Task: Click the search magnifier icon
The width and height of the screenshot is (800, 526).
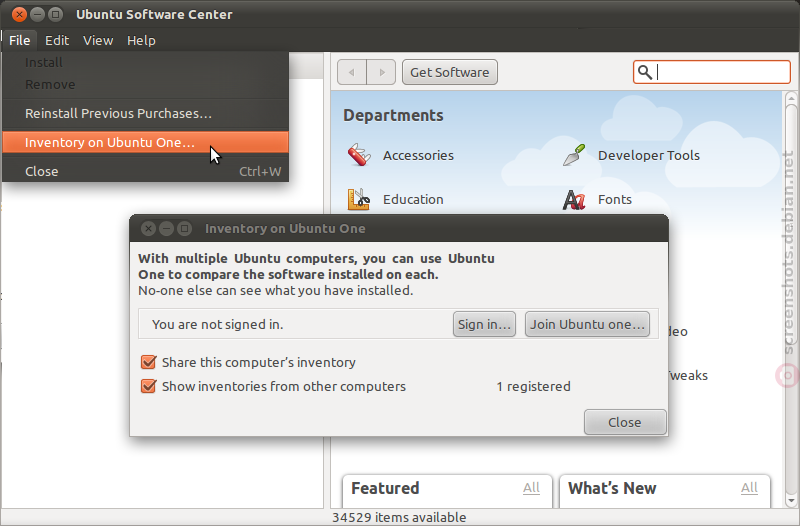Action: click(x=645, y=72)
